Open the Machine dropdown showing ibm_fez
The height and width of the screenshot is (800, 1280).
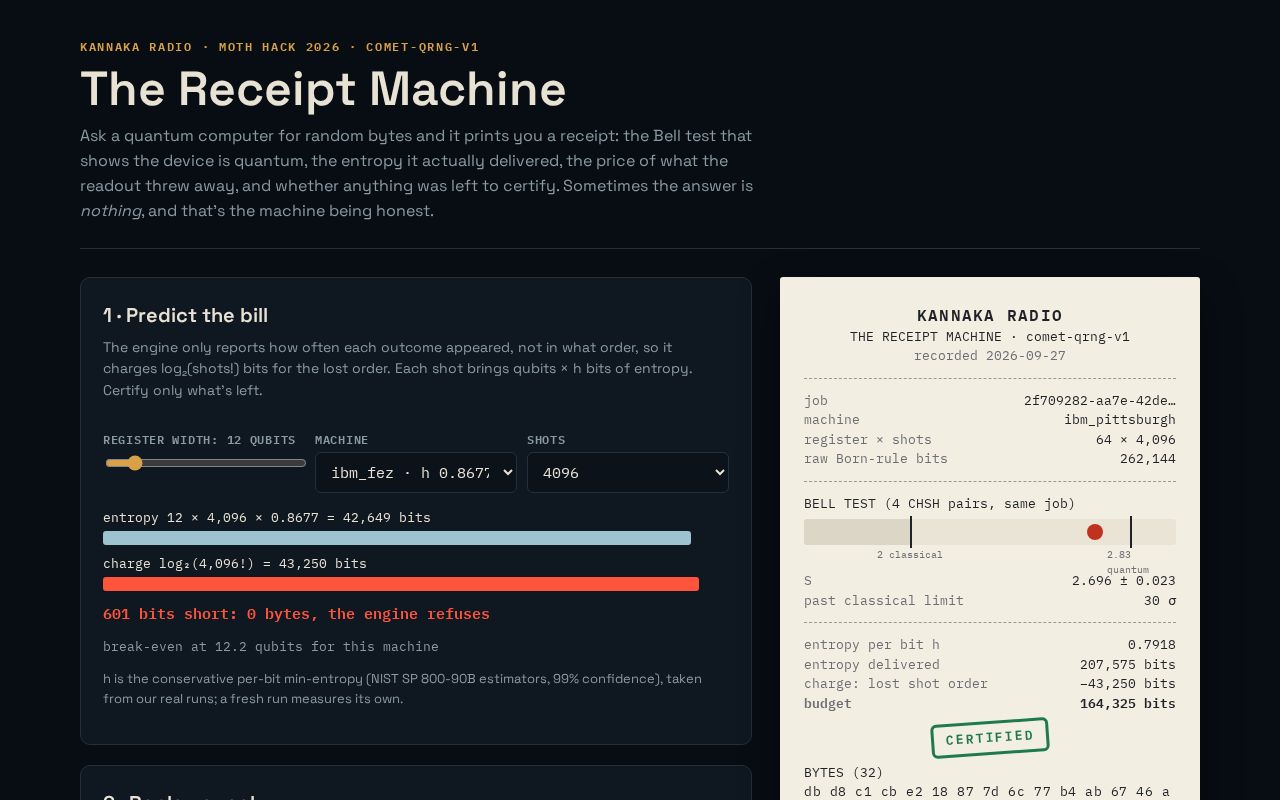pyautogui.click(x=416, y=473)
